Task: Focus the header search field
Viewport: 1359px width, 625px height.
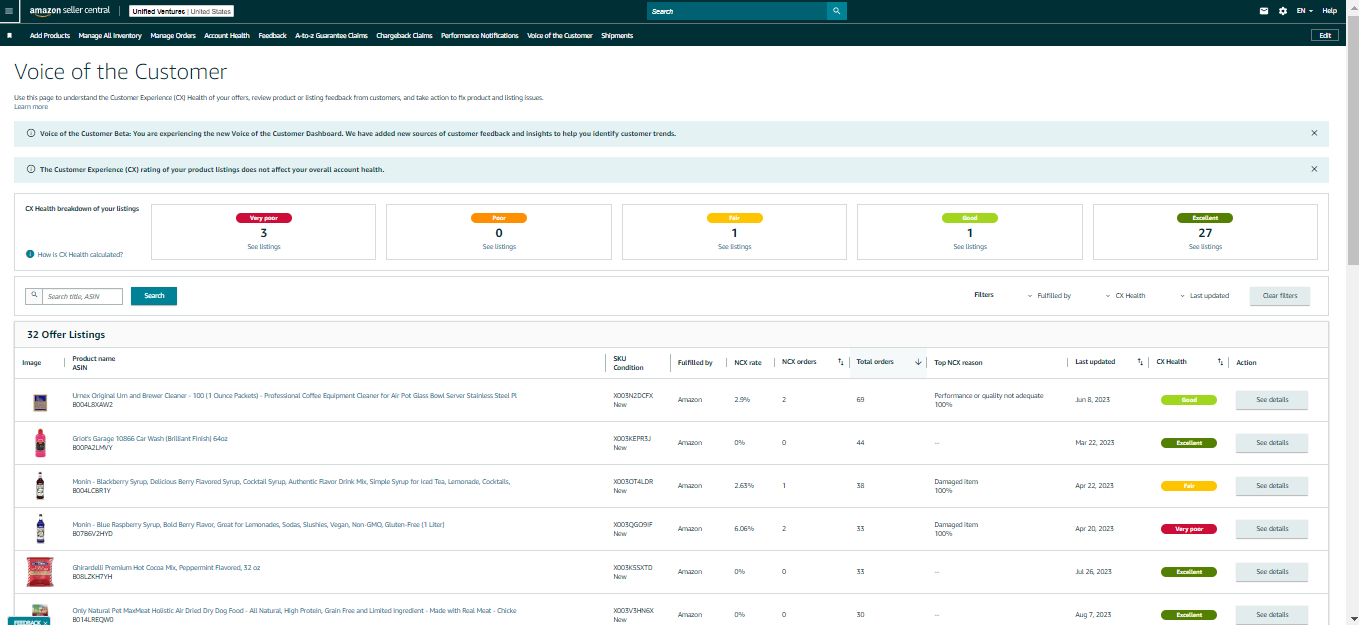Action: tap(737, 11)
